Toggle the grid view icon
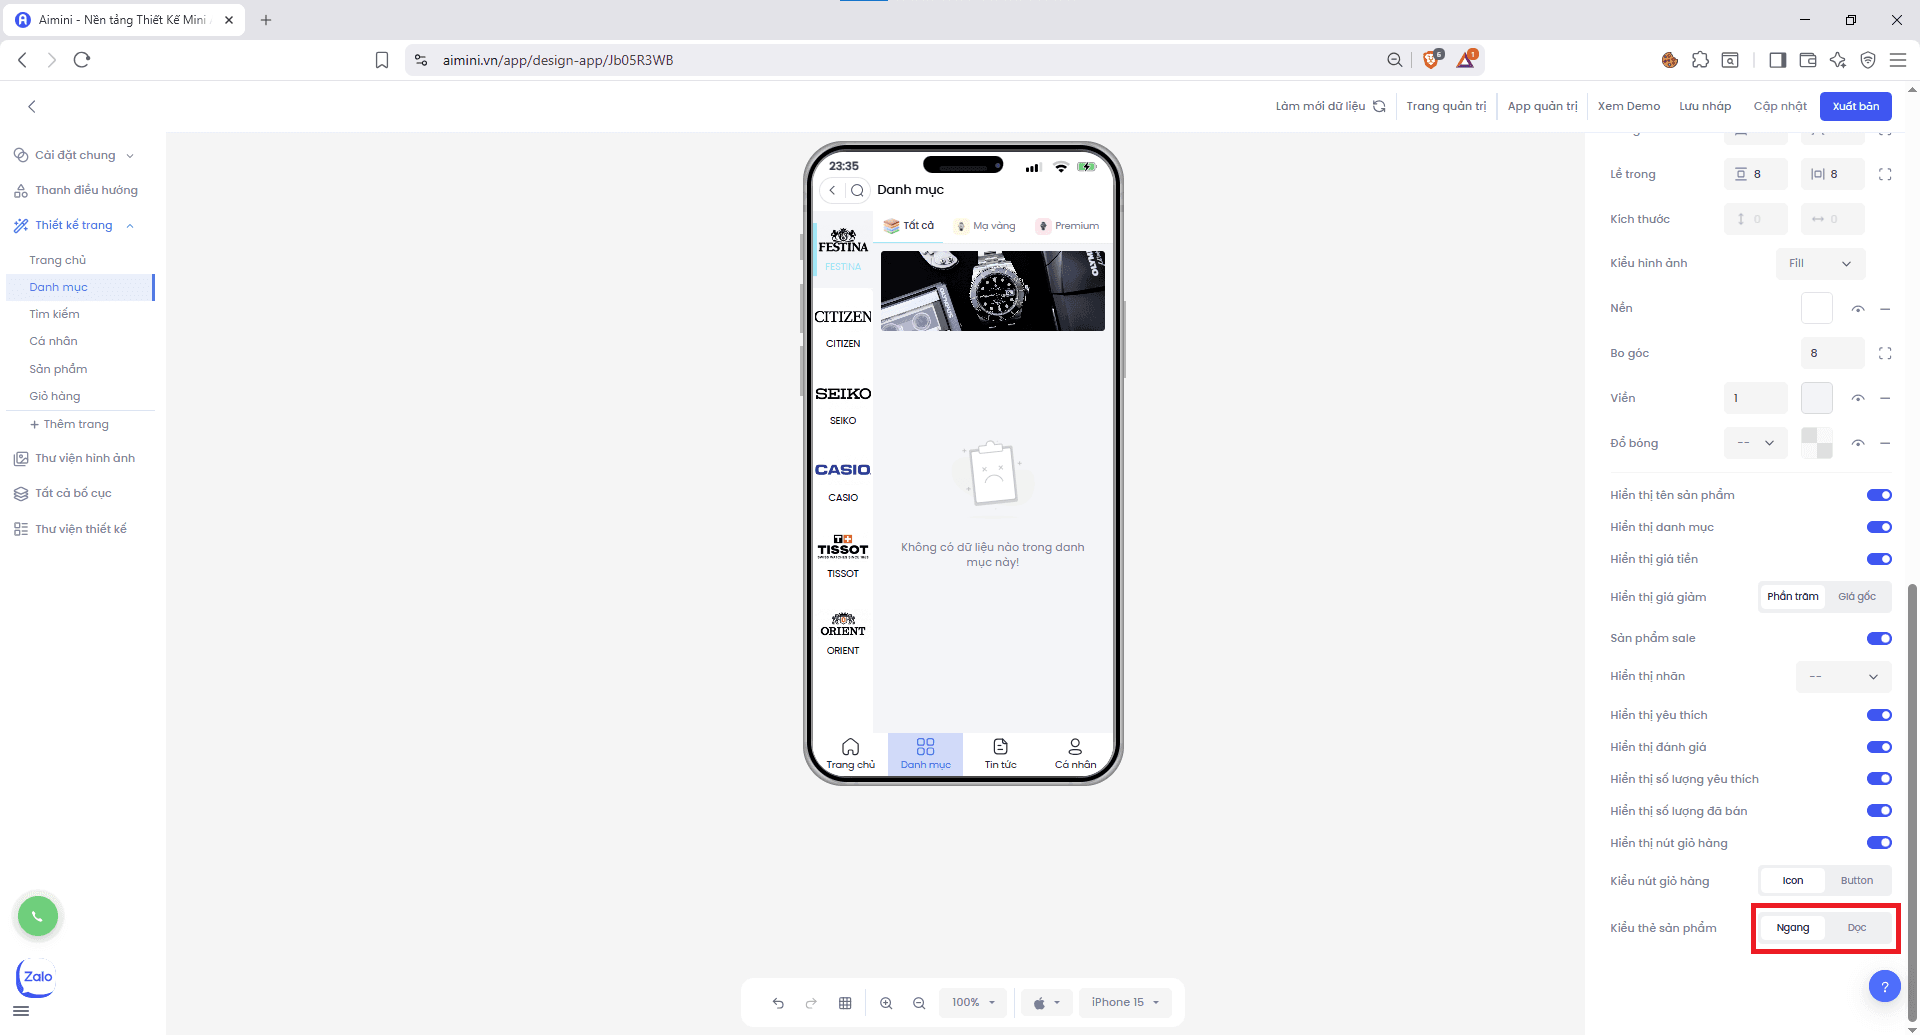The width and height of the screenshot is (1920, 1035). click(845, 1003)
